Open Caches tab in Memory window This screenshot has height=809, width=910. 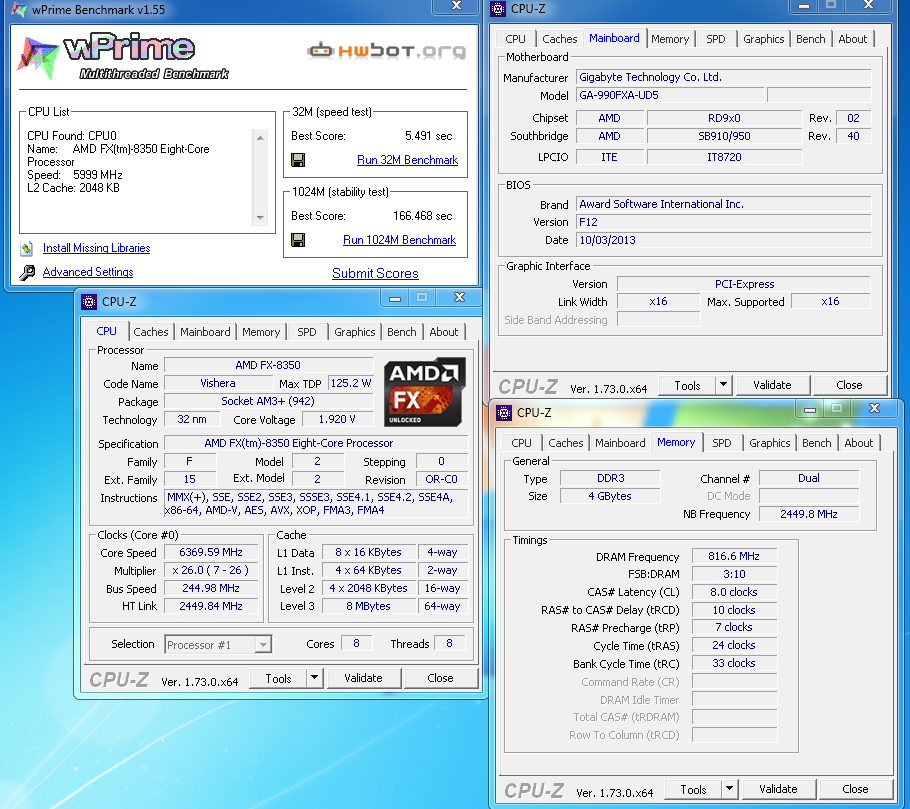click(x=566, y=443)
